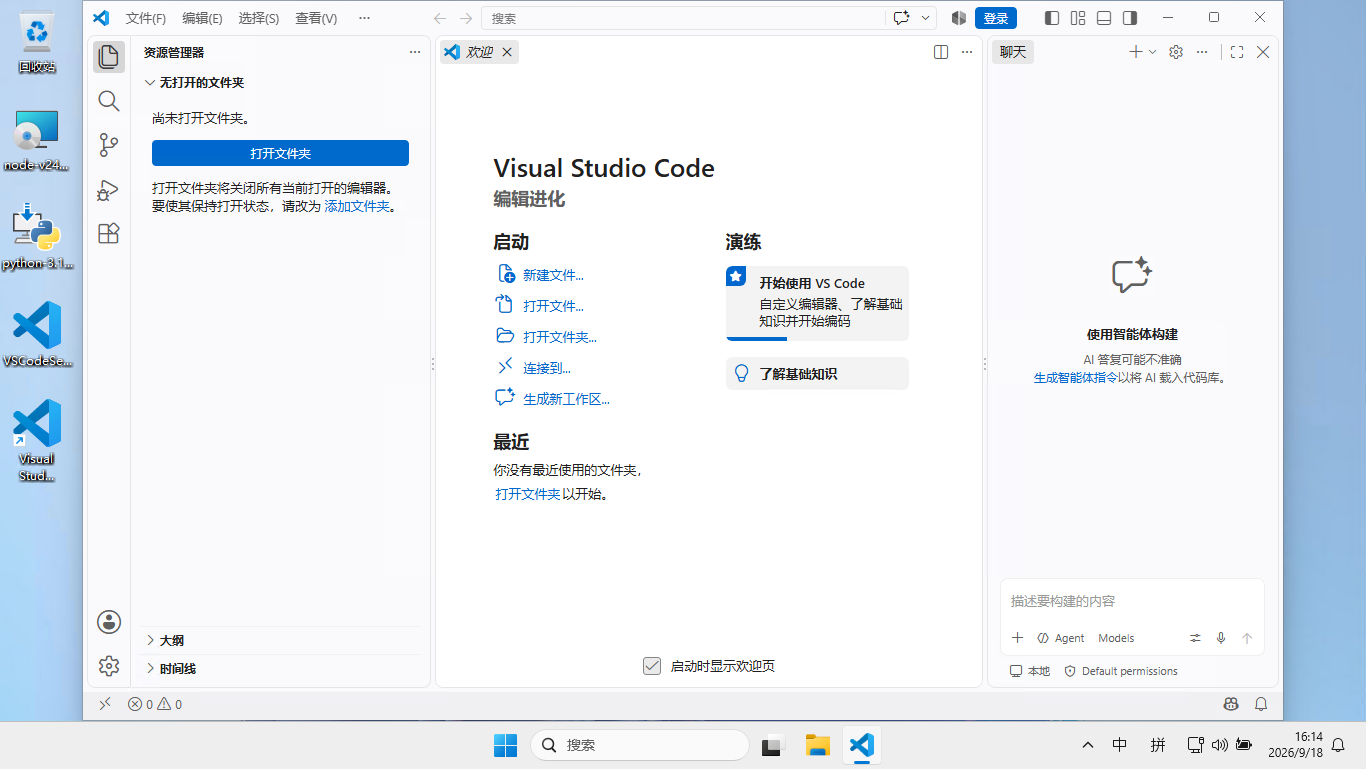Show errors and warnings count in the status bar
This screenshot has height=769, width=1366.
pos(155,704)
